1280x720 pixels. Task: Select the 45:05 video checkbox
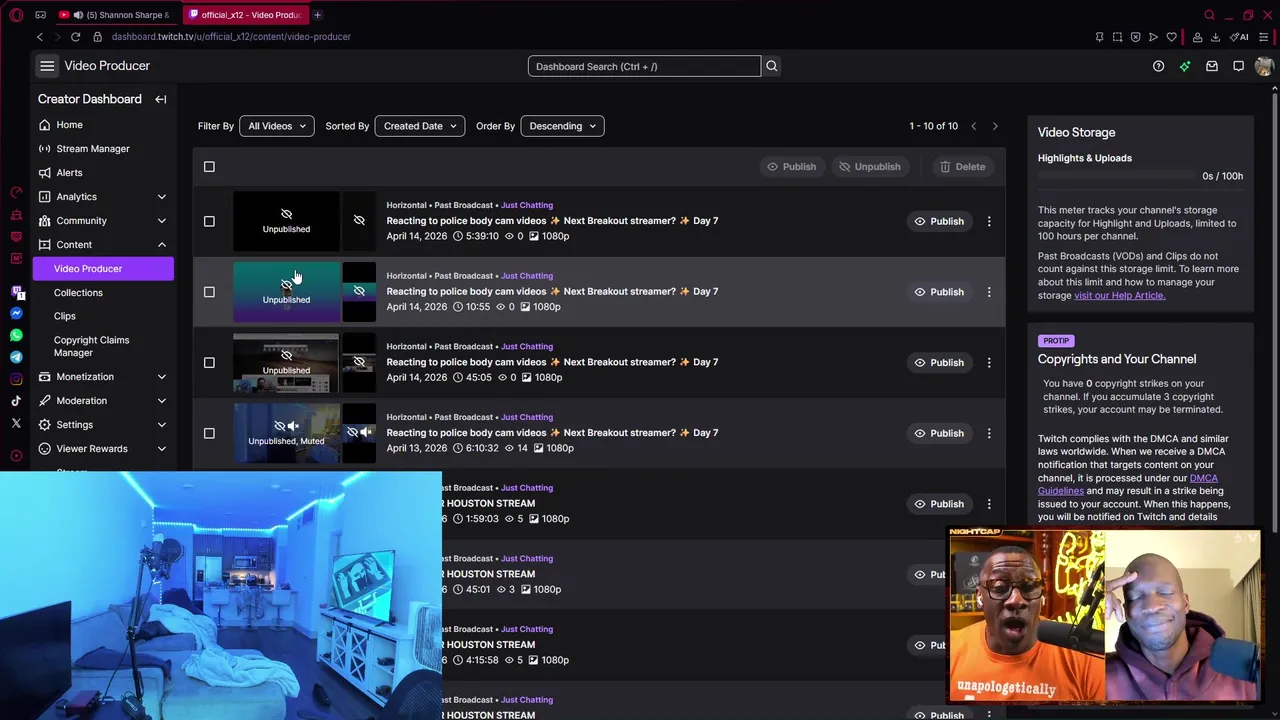[209, 362]
